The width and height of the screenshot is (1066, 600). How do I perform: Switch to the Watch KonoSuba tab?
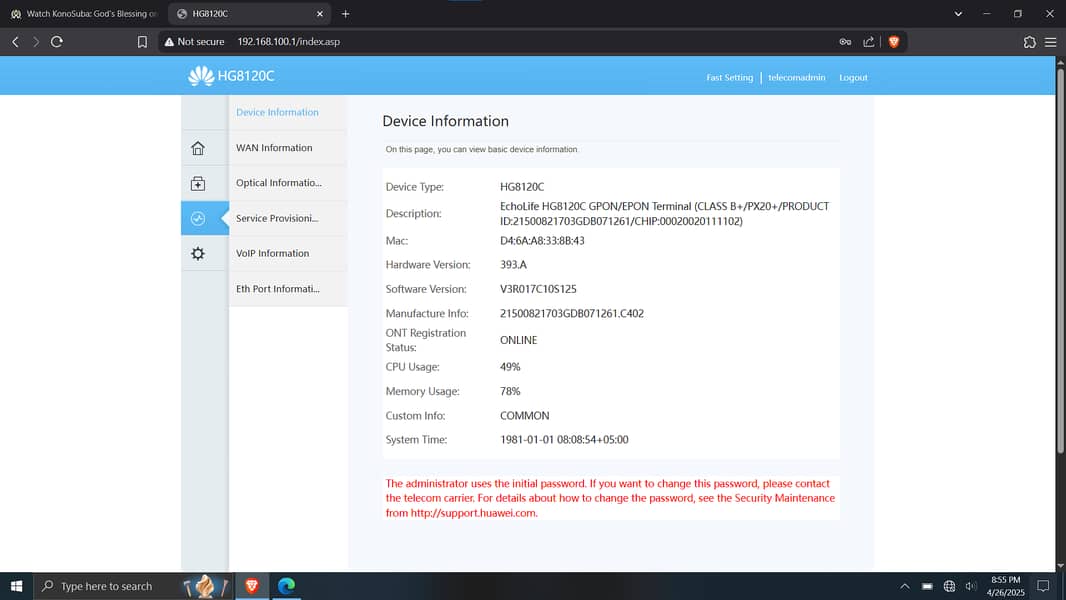84,14
